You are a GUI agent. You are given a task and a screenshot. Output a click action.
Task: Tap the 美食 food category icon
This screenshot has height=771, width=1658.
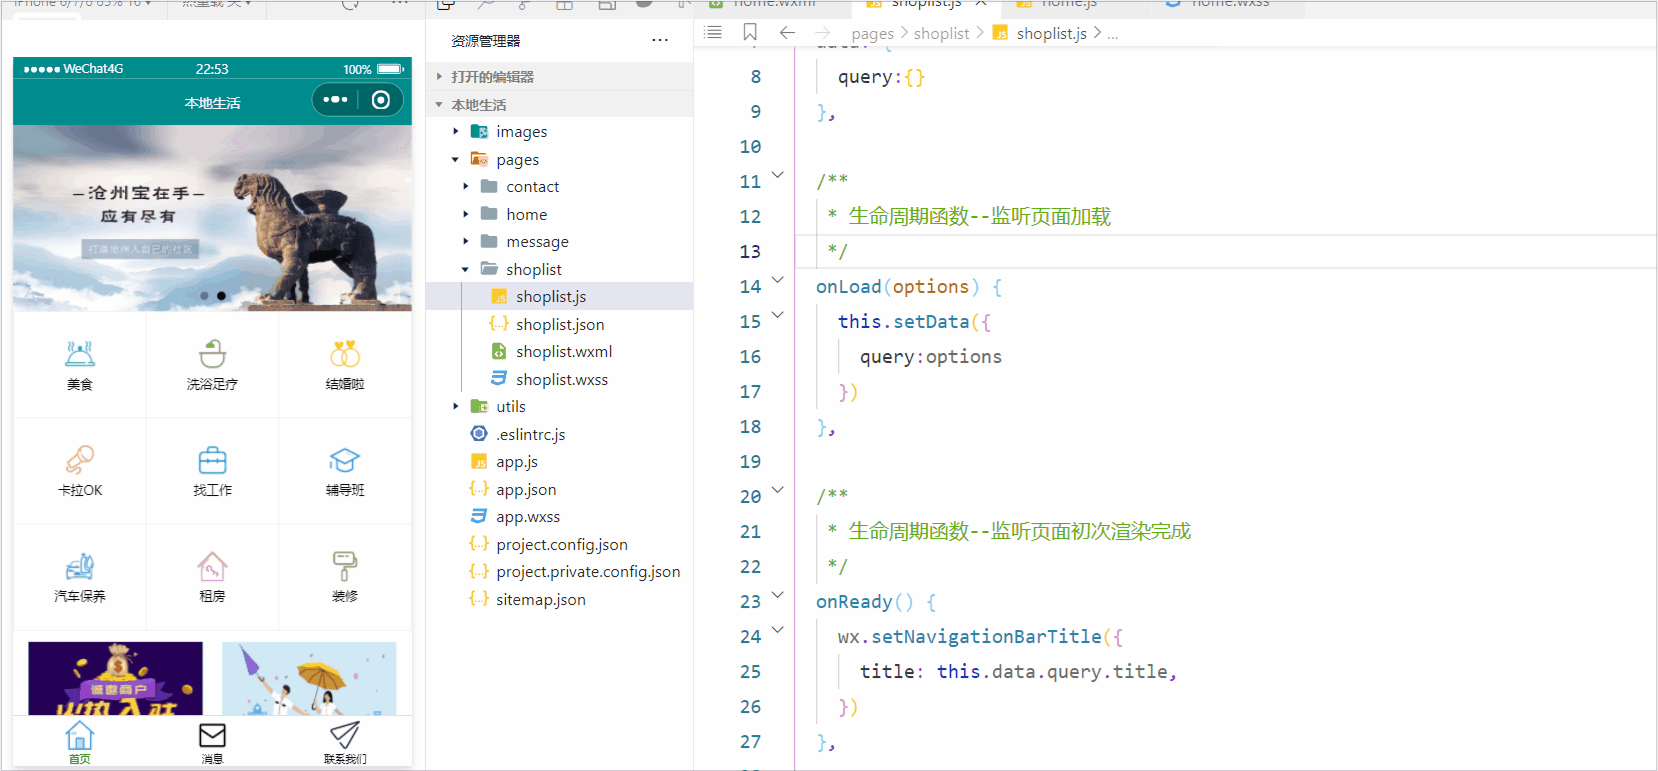pyautogui.click(x=80, y=354)
